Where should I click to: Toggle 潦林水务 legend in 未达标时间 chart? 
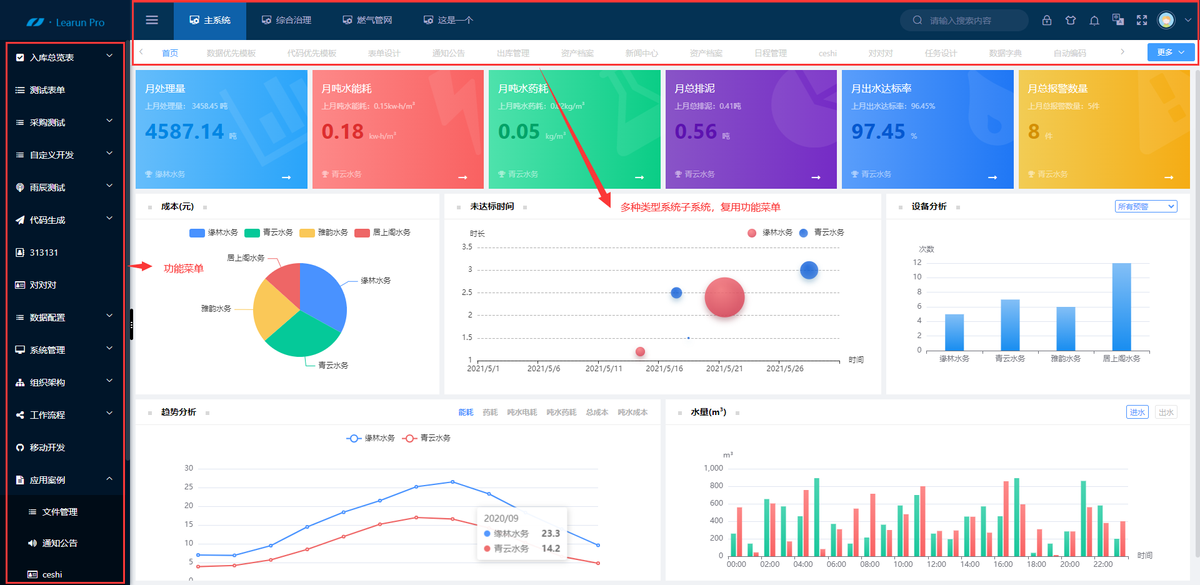(x=769, y=232)
